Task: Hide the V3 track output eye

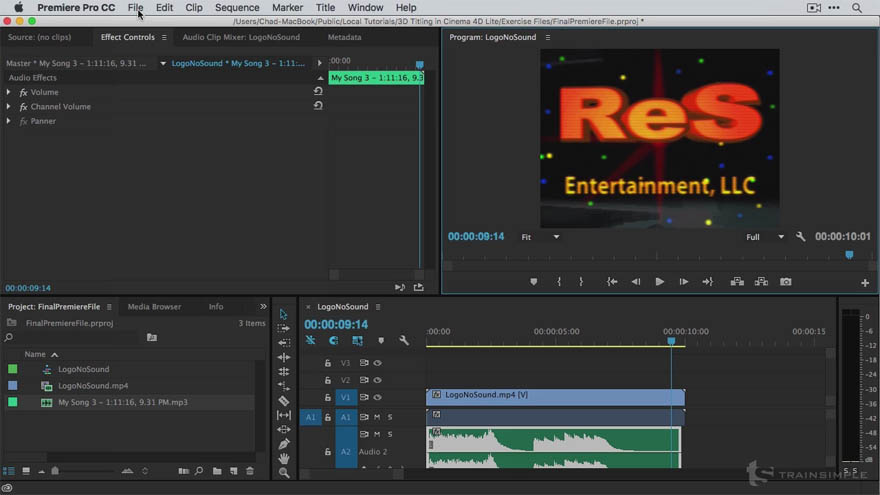Action: pyautogui.click(x=378, y=363)
